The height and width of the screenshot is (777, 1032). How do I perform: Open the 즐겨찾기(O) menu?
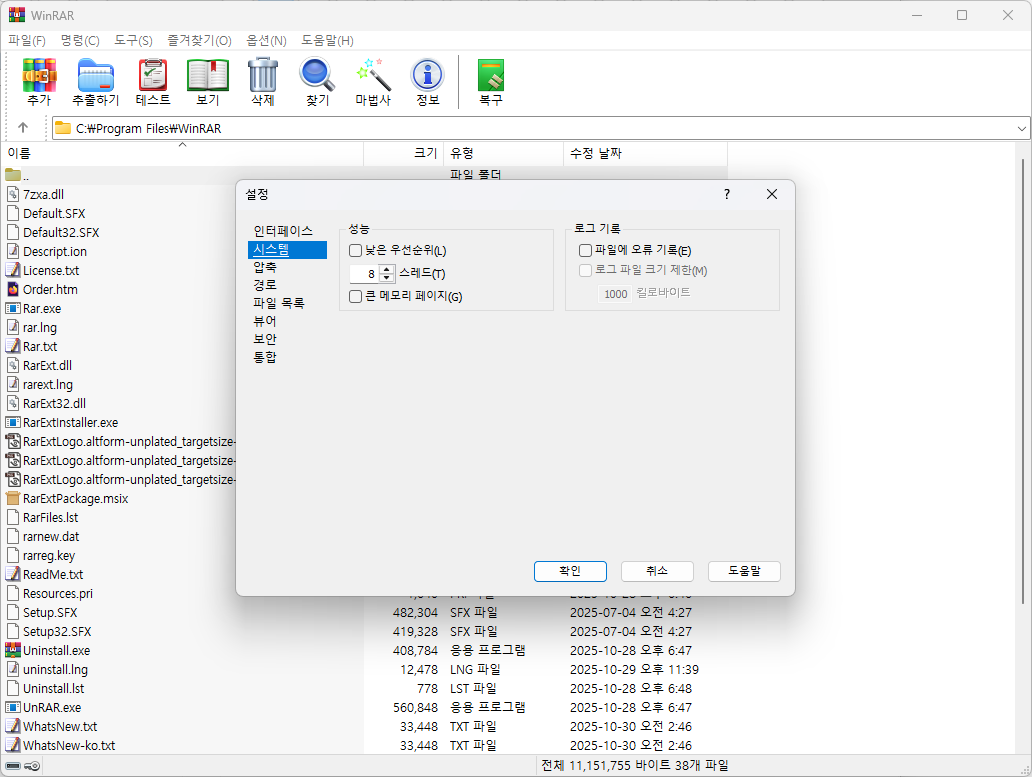(x=199, y=41)
